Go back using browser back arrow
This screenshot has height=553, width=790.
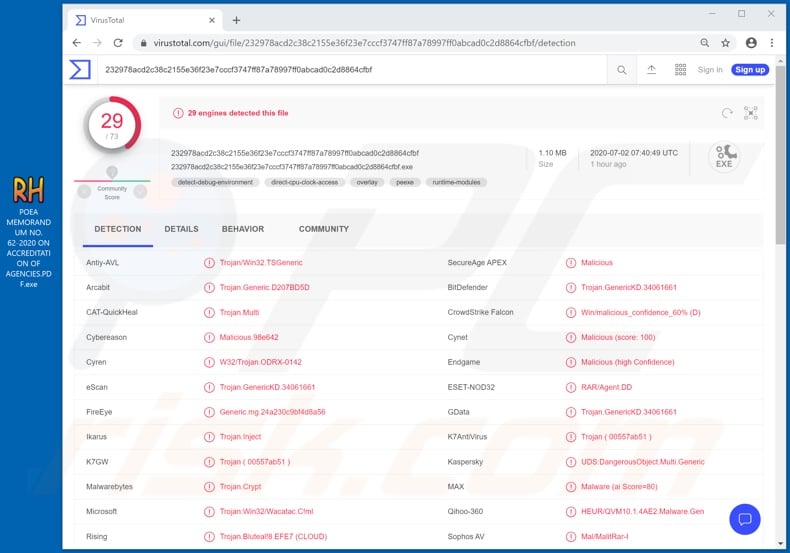77,43
